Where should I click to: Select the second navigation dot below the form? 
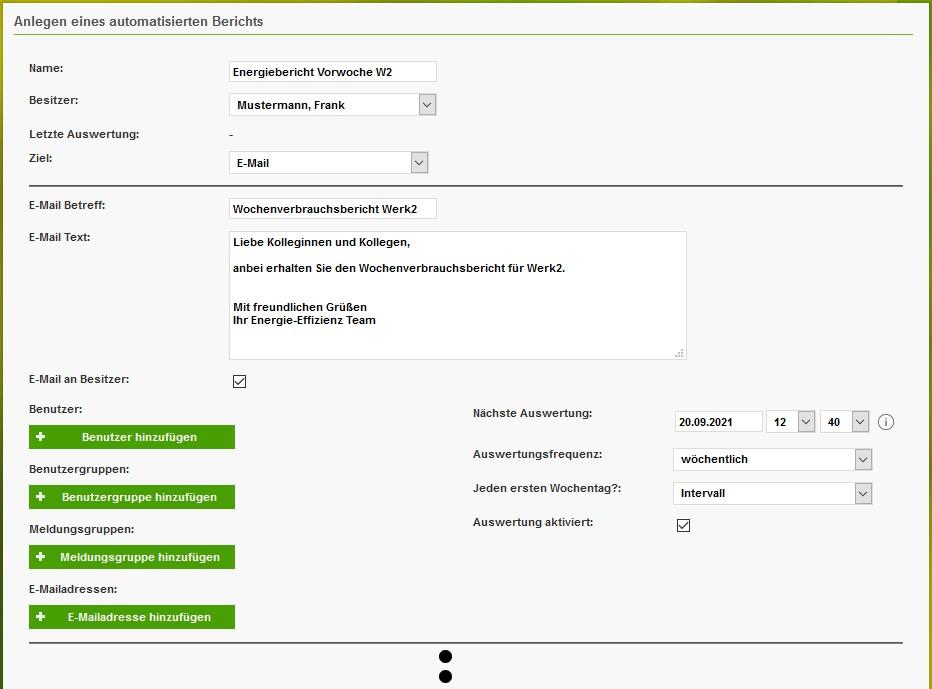446,676
